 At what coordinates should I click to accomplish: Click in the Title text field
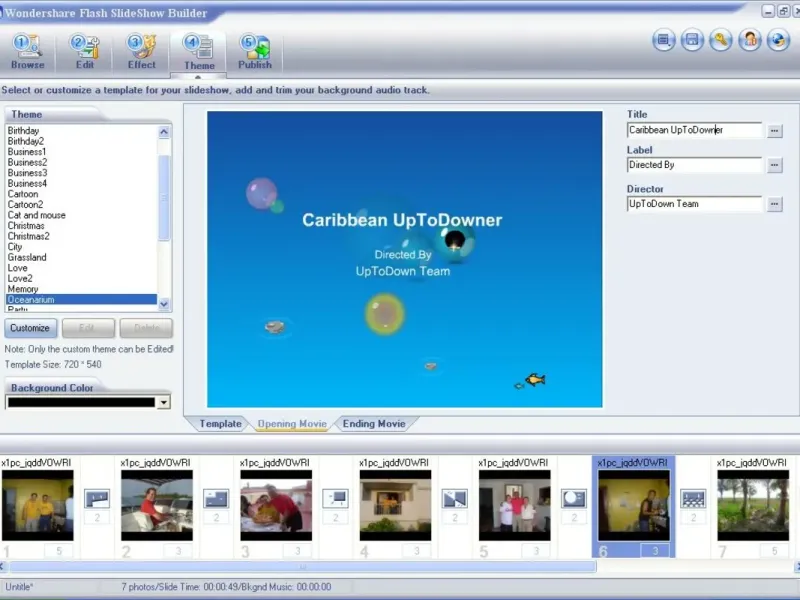694,130
